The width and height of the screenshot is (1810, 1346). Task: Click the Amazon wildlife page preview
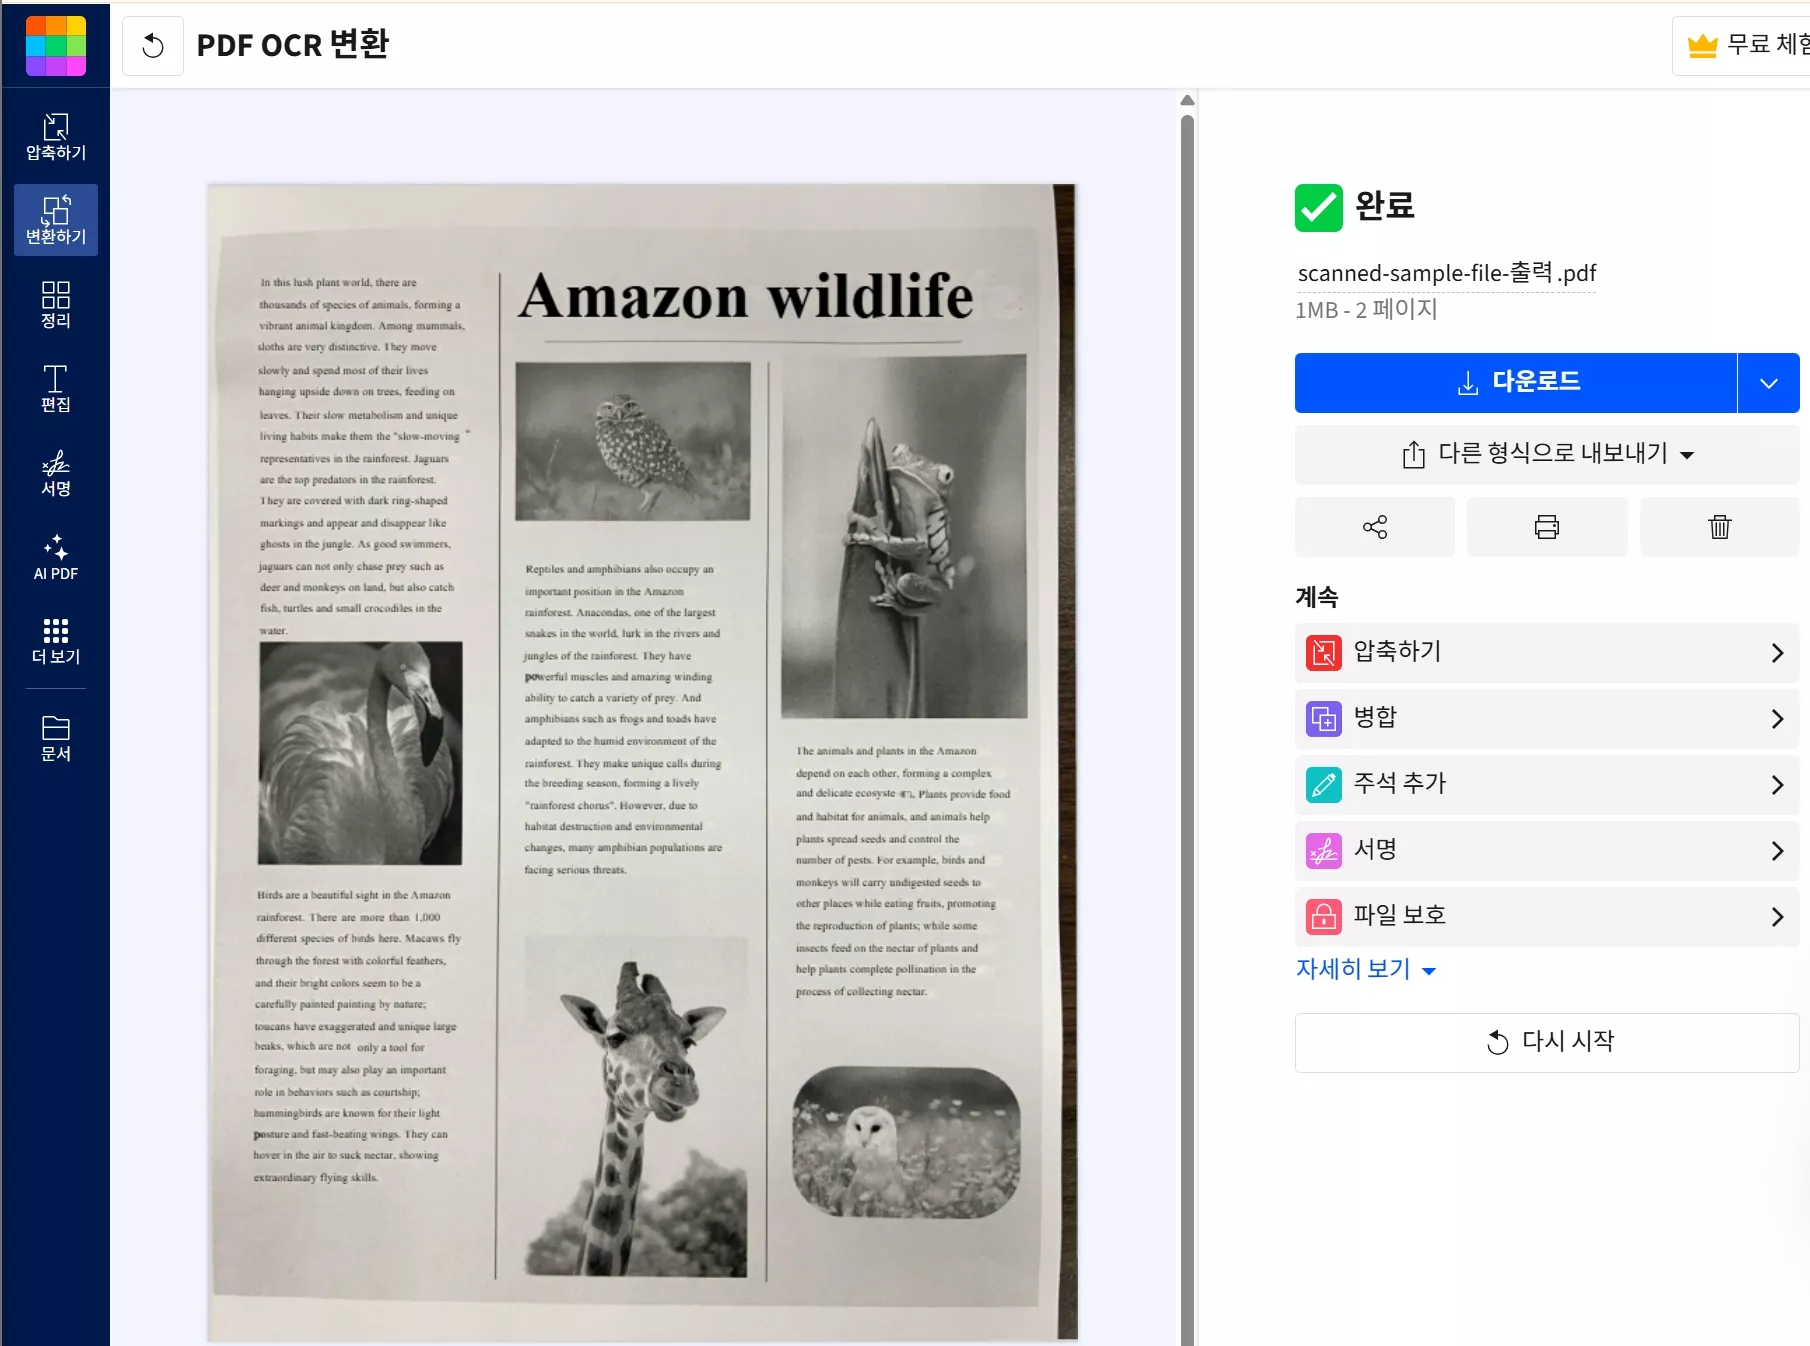[x=642, y=761]
